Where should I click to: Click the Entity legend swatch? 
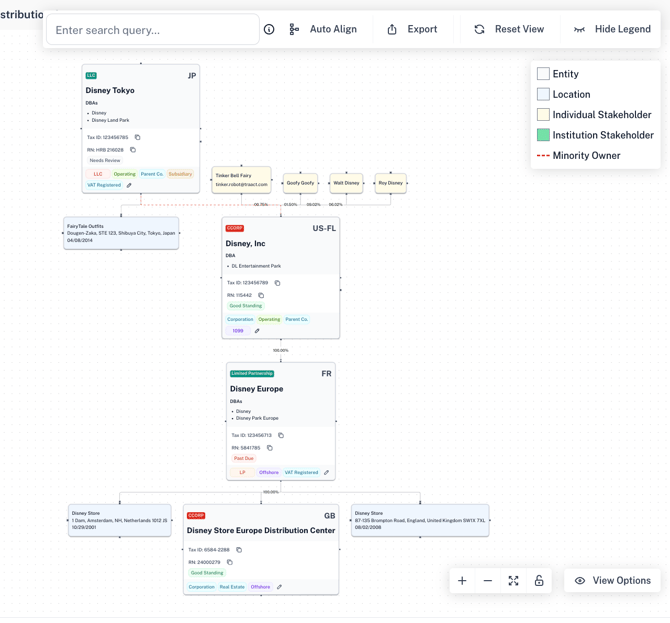tap(543, 73)
